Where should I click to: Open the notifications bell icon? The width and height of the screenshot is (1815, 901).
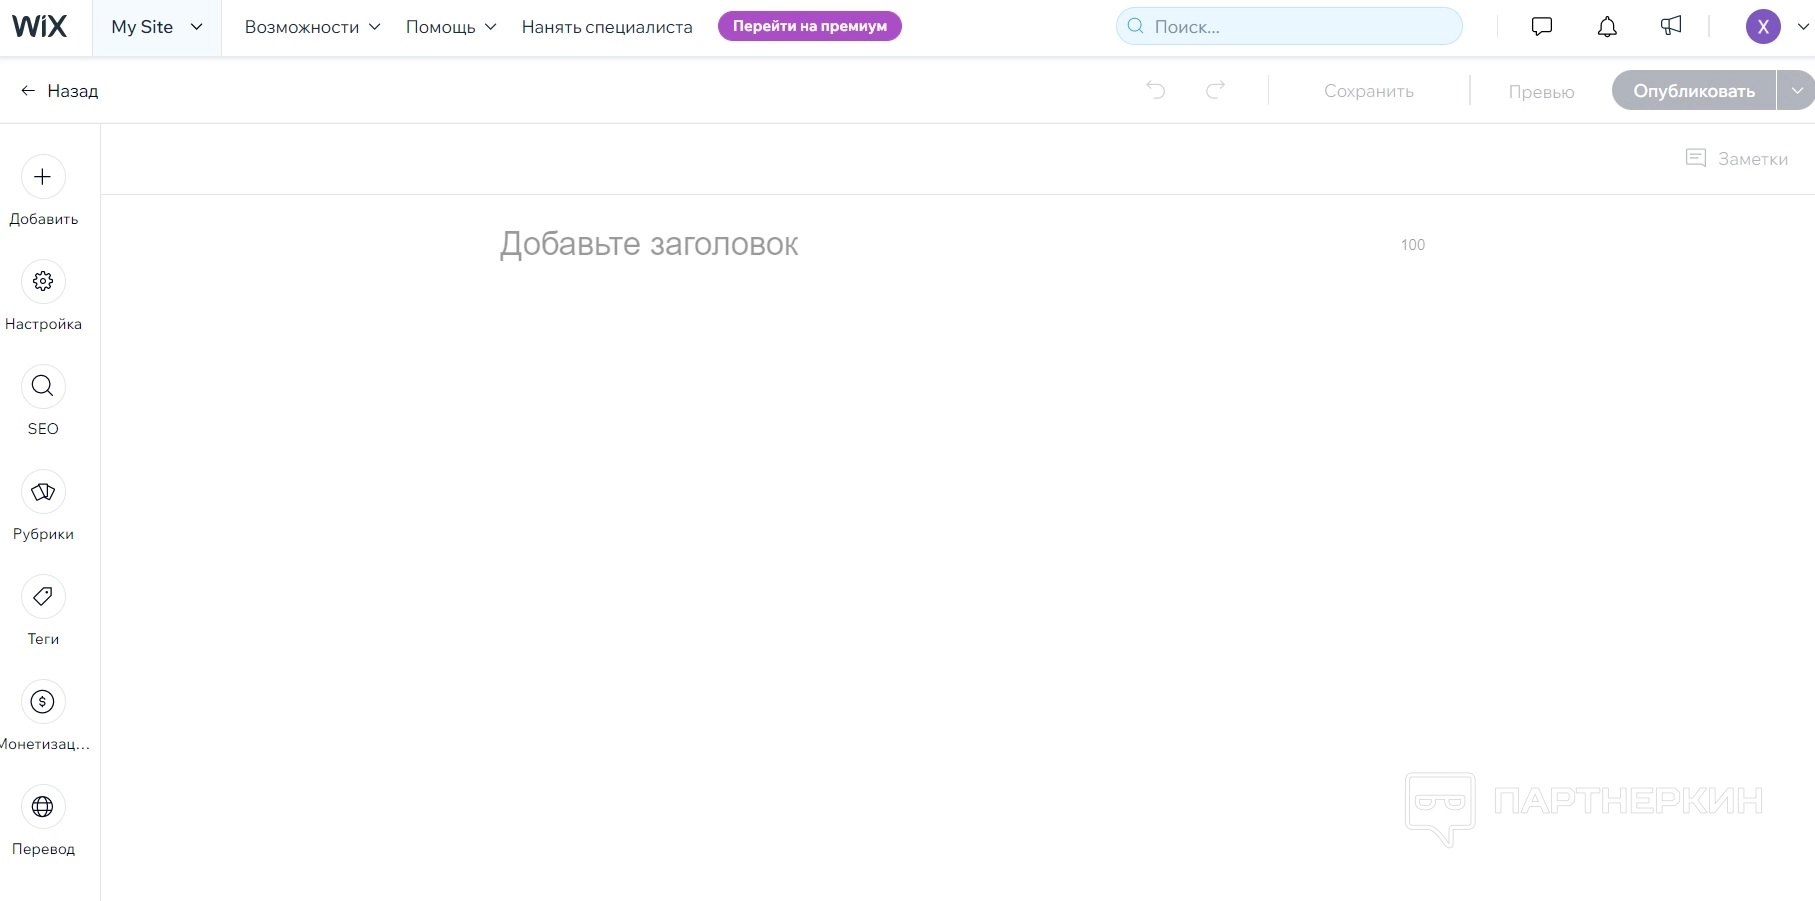[1607, 27]
